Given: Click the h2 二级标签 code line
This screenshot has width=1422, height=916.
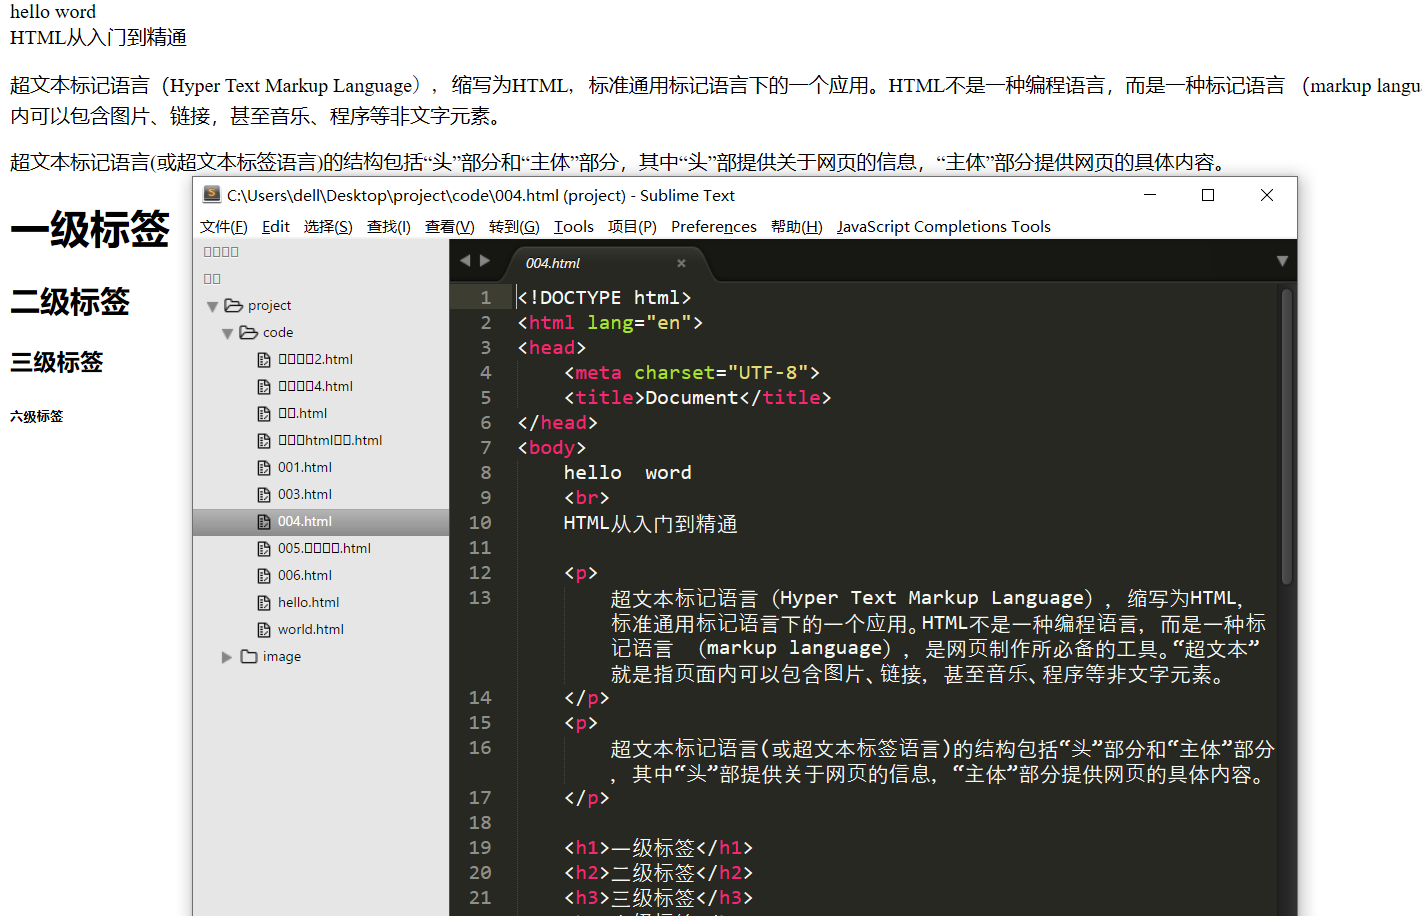Looking at the screenshot, I should [x=658, y=872].
